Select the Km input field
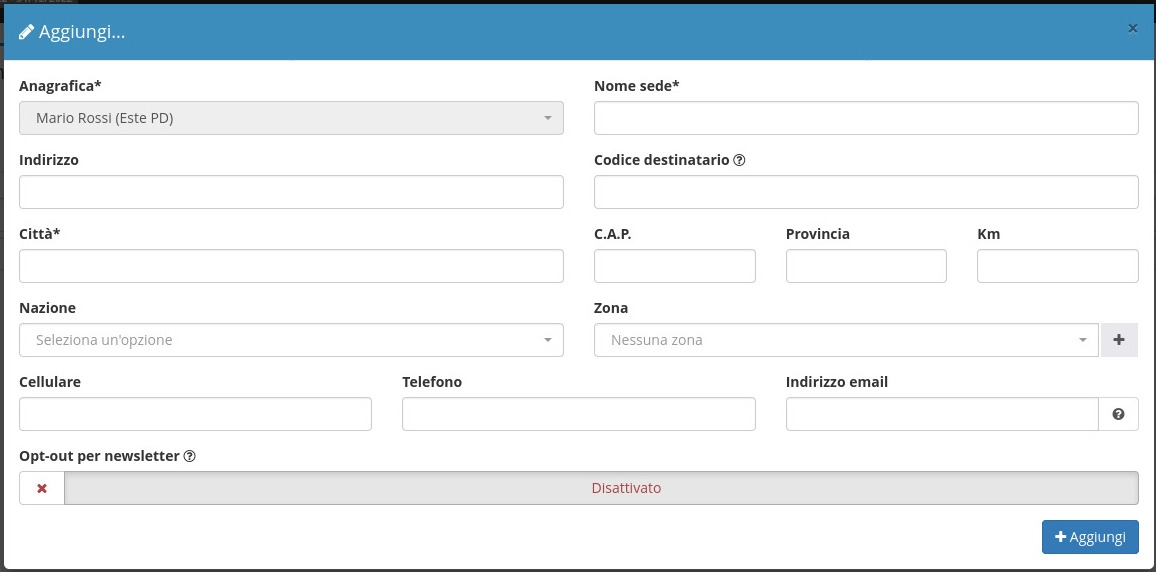Screen dimensions: 1156x572 pyautogui.click(x=1057, y=266)
